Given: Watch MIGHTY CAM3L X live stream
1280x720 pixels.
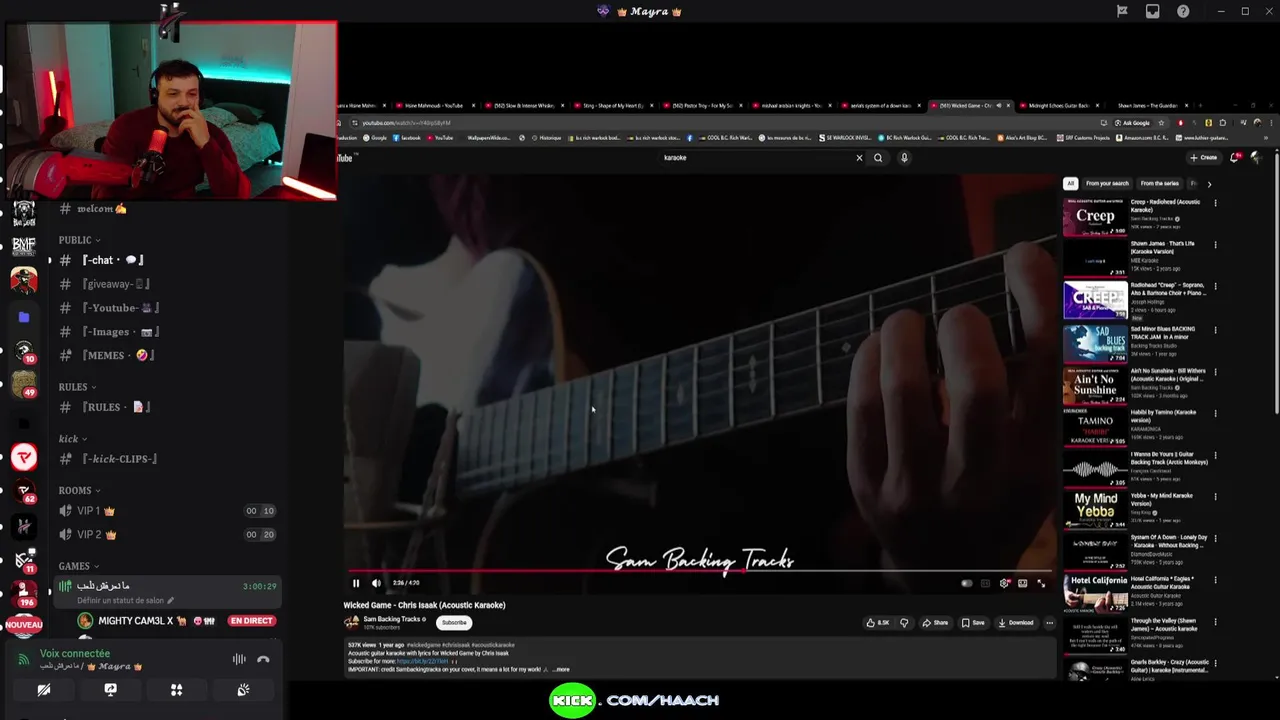Looking at the screenshot, I should click(x=250, y=621).
